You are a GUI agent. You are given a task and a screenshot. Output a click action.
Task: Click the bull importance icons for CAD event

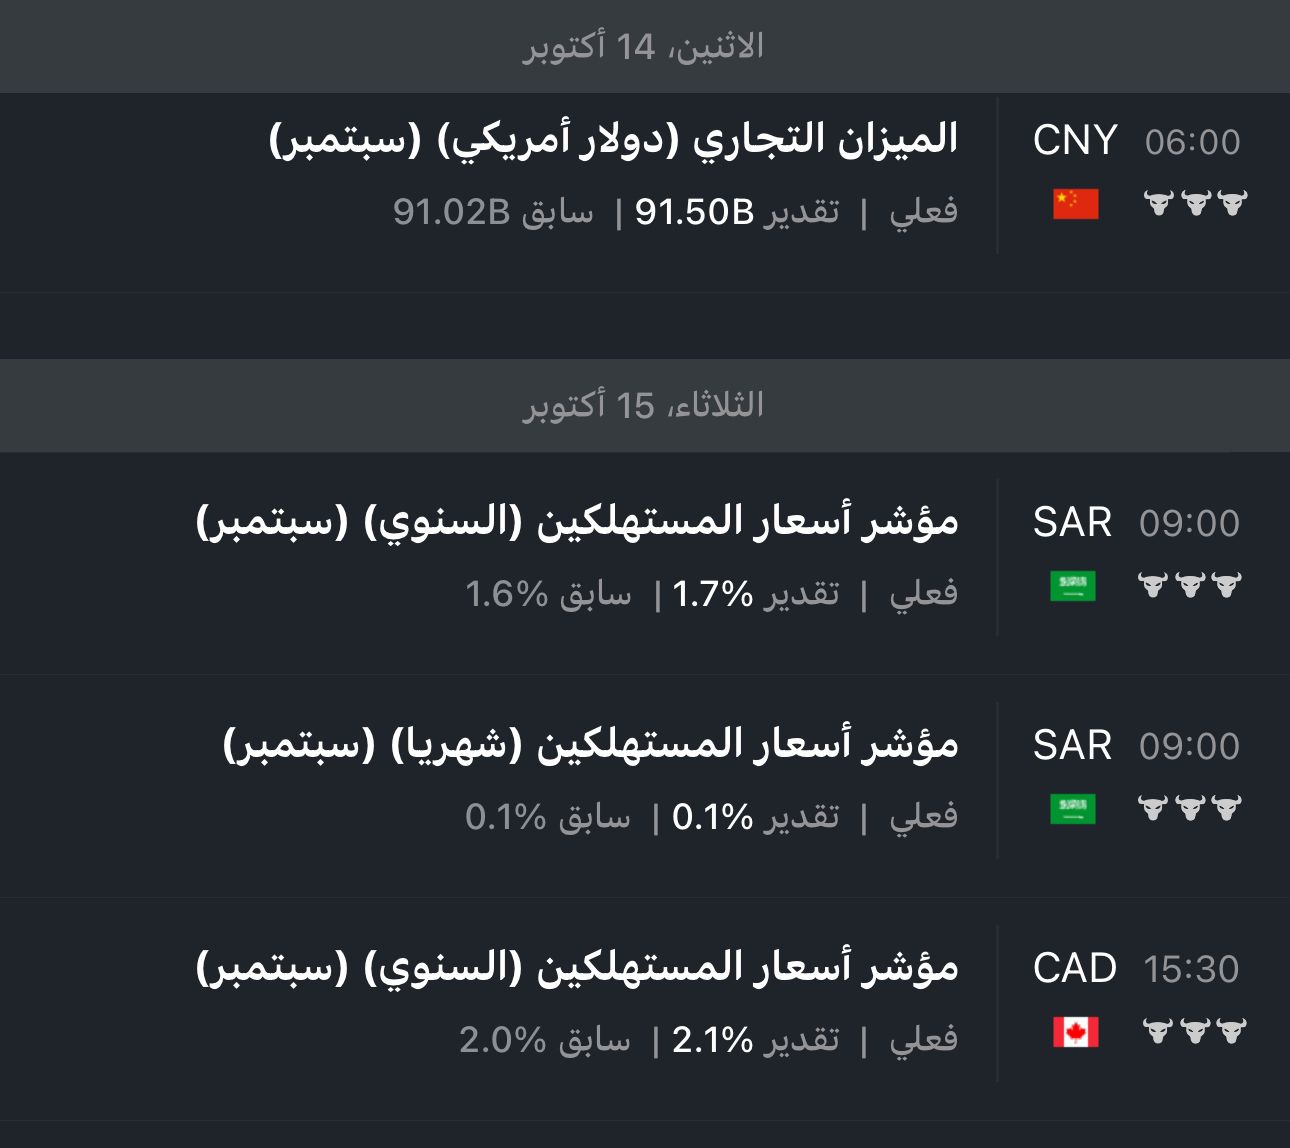click(x=1195, y=1031)
